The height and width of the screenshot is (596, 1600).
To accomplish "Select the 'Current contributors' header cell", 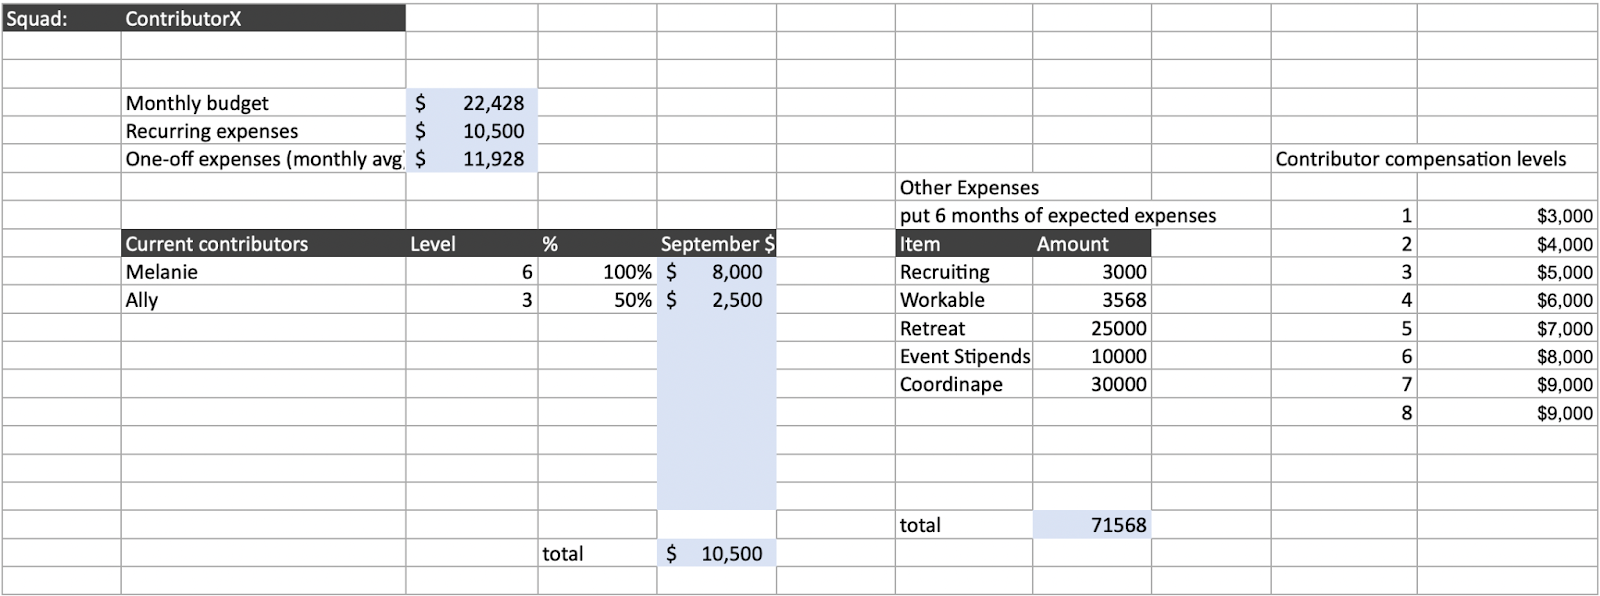I will (263, 244).
